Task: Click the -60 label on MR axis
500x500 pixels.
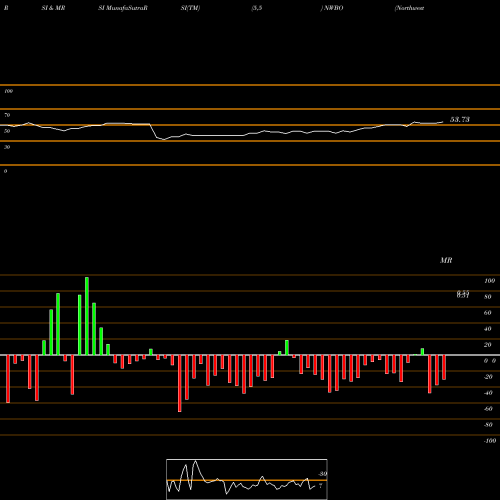Action: [488, 409]
